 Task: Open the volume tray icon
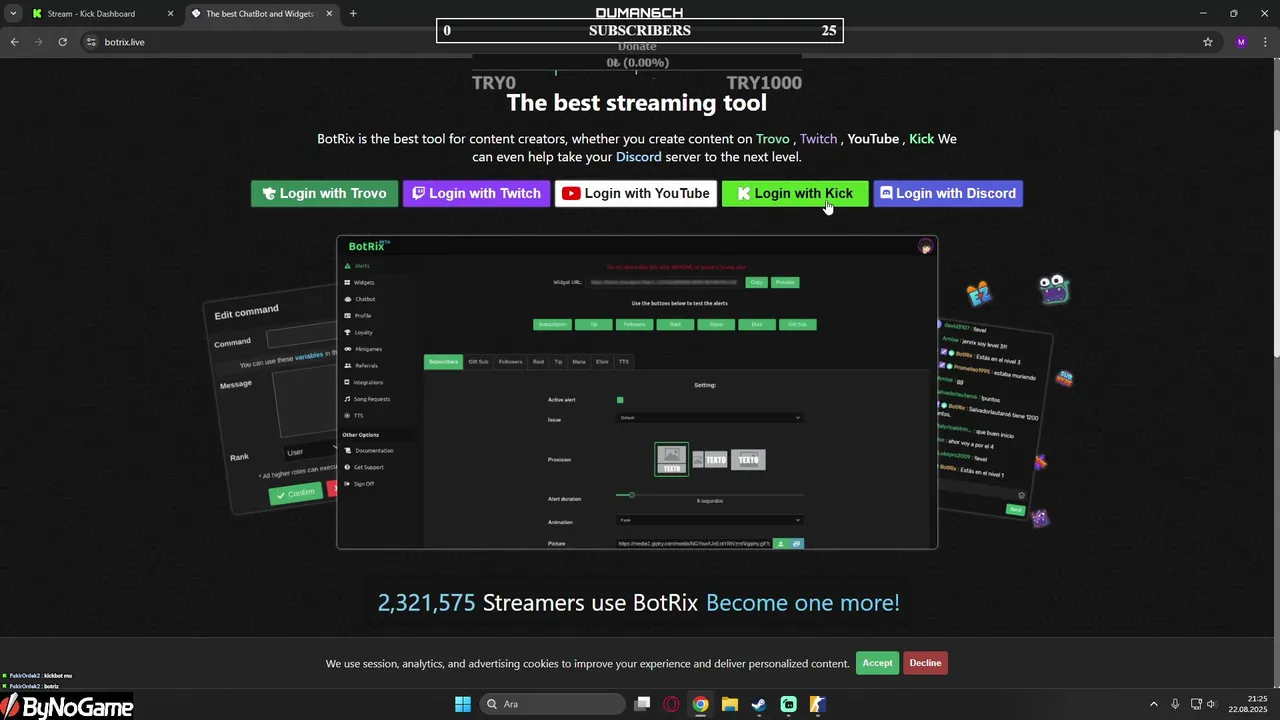(x=1212, y=704)
